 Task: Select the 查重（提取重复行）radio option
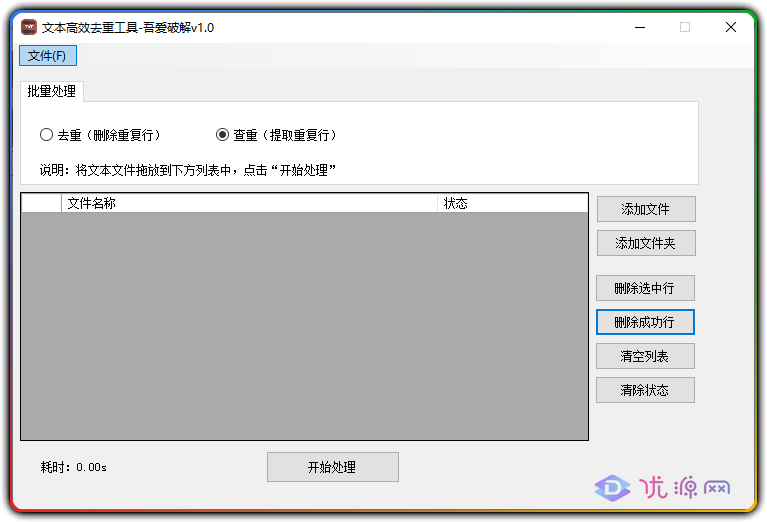point(222,135)
